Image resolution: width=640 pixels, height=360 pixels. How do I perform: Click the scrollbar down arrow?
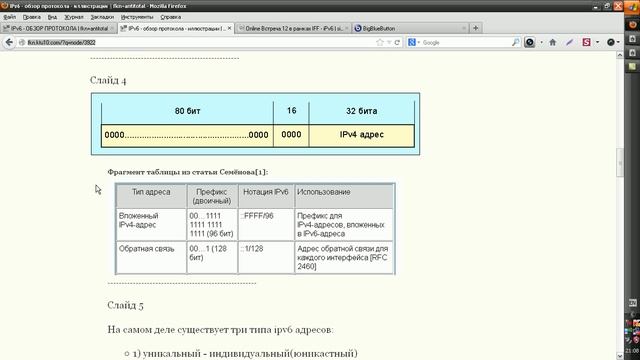coord(620,356)
